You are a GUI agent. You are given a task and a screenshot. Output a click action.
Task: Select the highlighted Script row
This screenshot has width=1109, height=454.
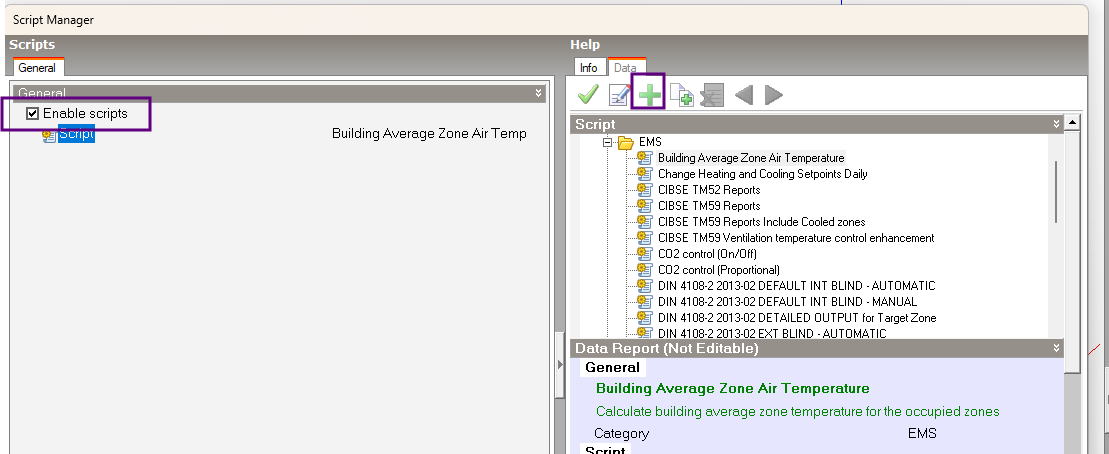pyautogui.click(x=76, y=134)
